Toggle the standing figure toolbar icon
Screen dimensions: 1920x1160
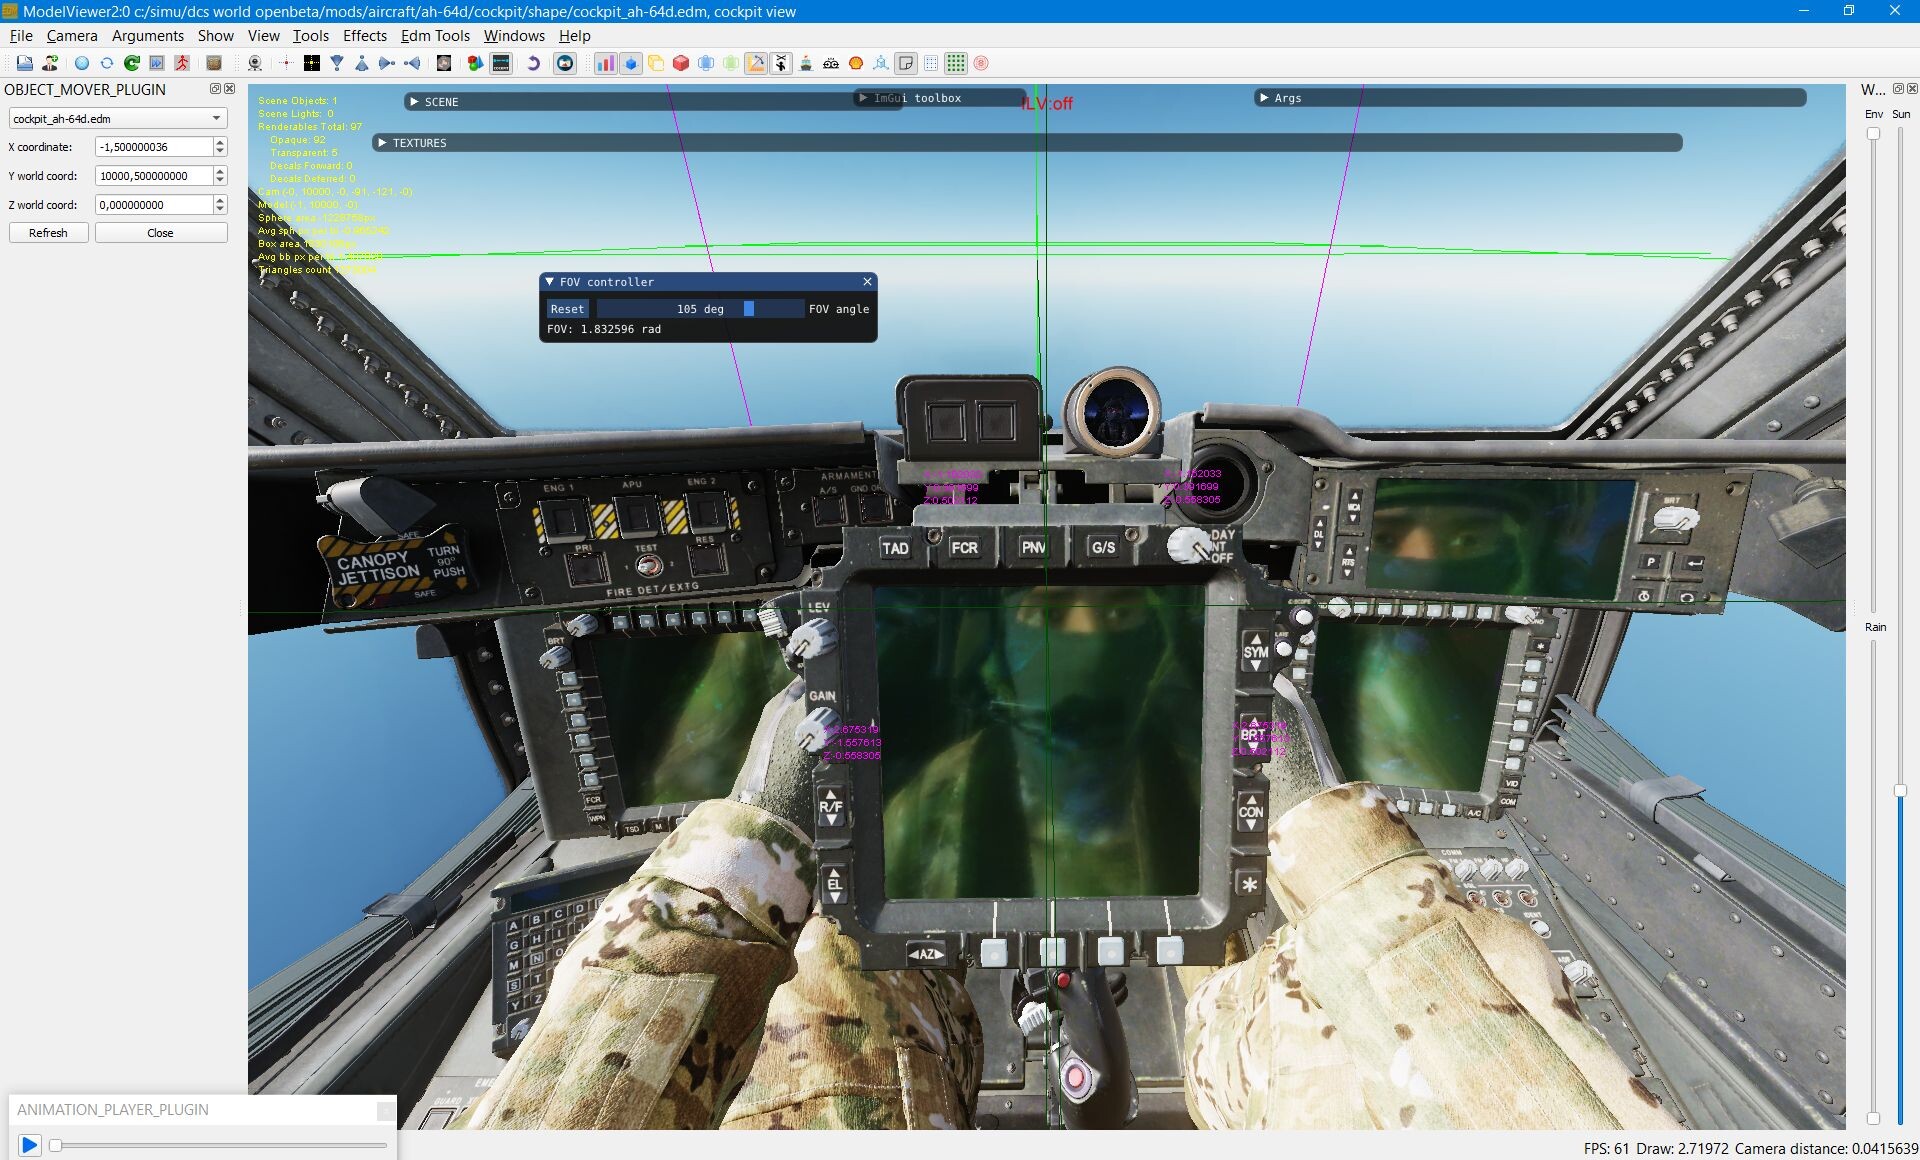click(781, 63)
